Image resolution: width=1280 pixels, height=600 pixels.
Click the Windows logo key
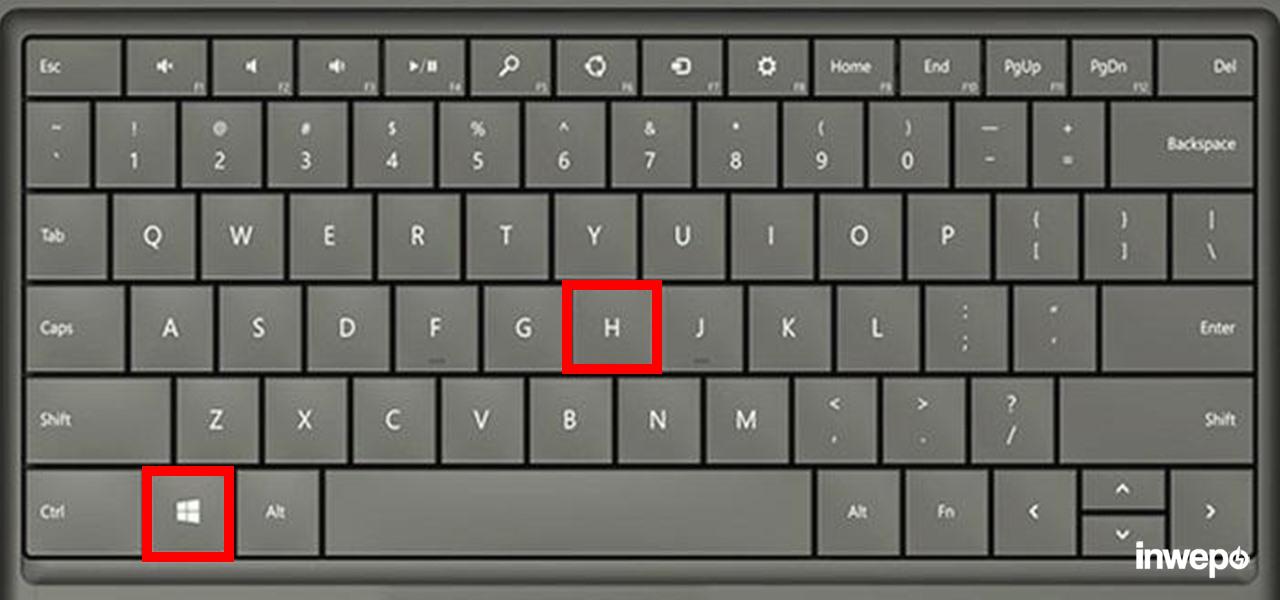point(188,513)
